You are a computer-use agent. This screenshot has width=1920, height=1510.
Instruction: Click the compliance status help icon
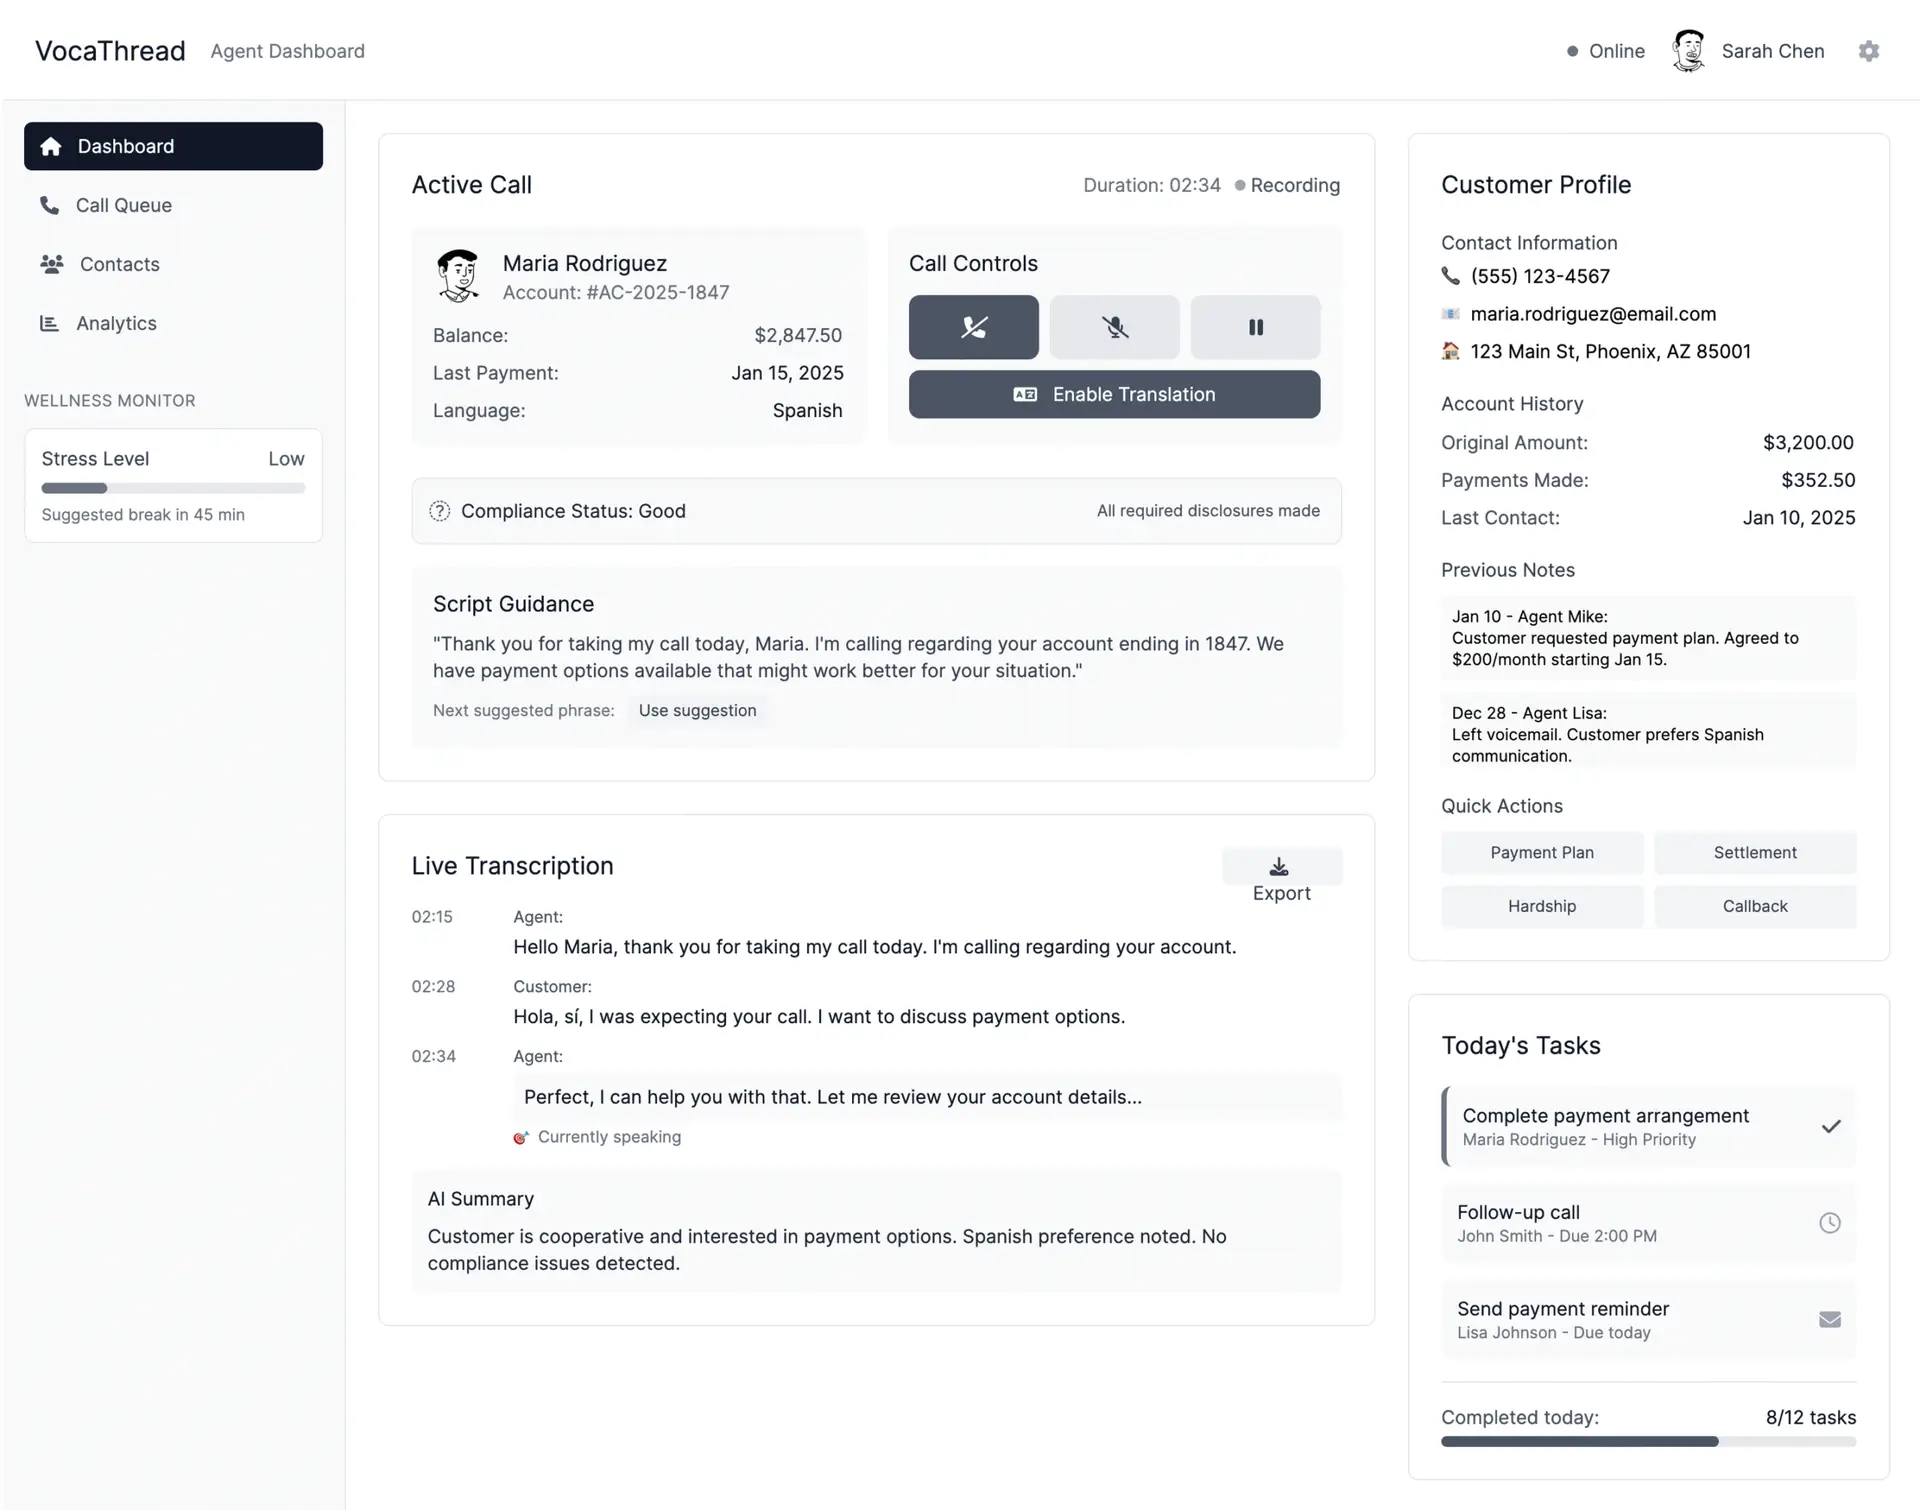pyautogui.click(x=440, y=510)
